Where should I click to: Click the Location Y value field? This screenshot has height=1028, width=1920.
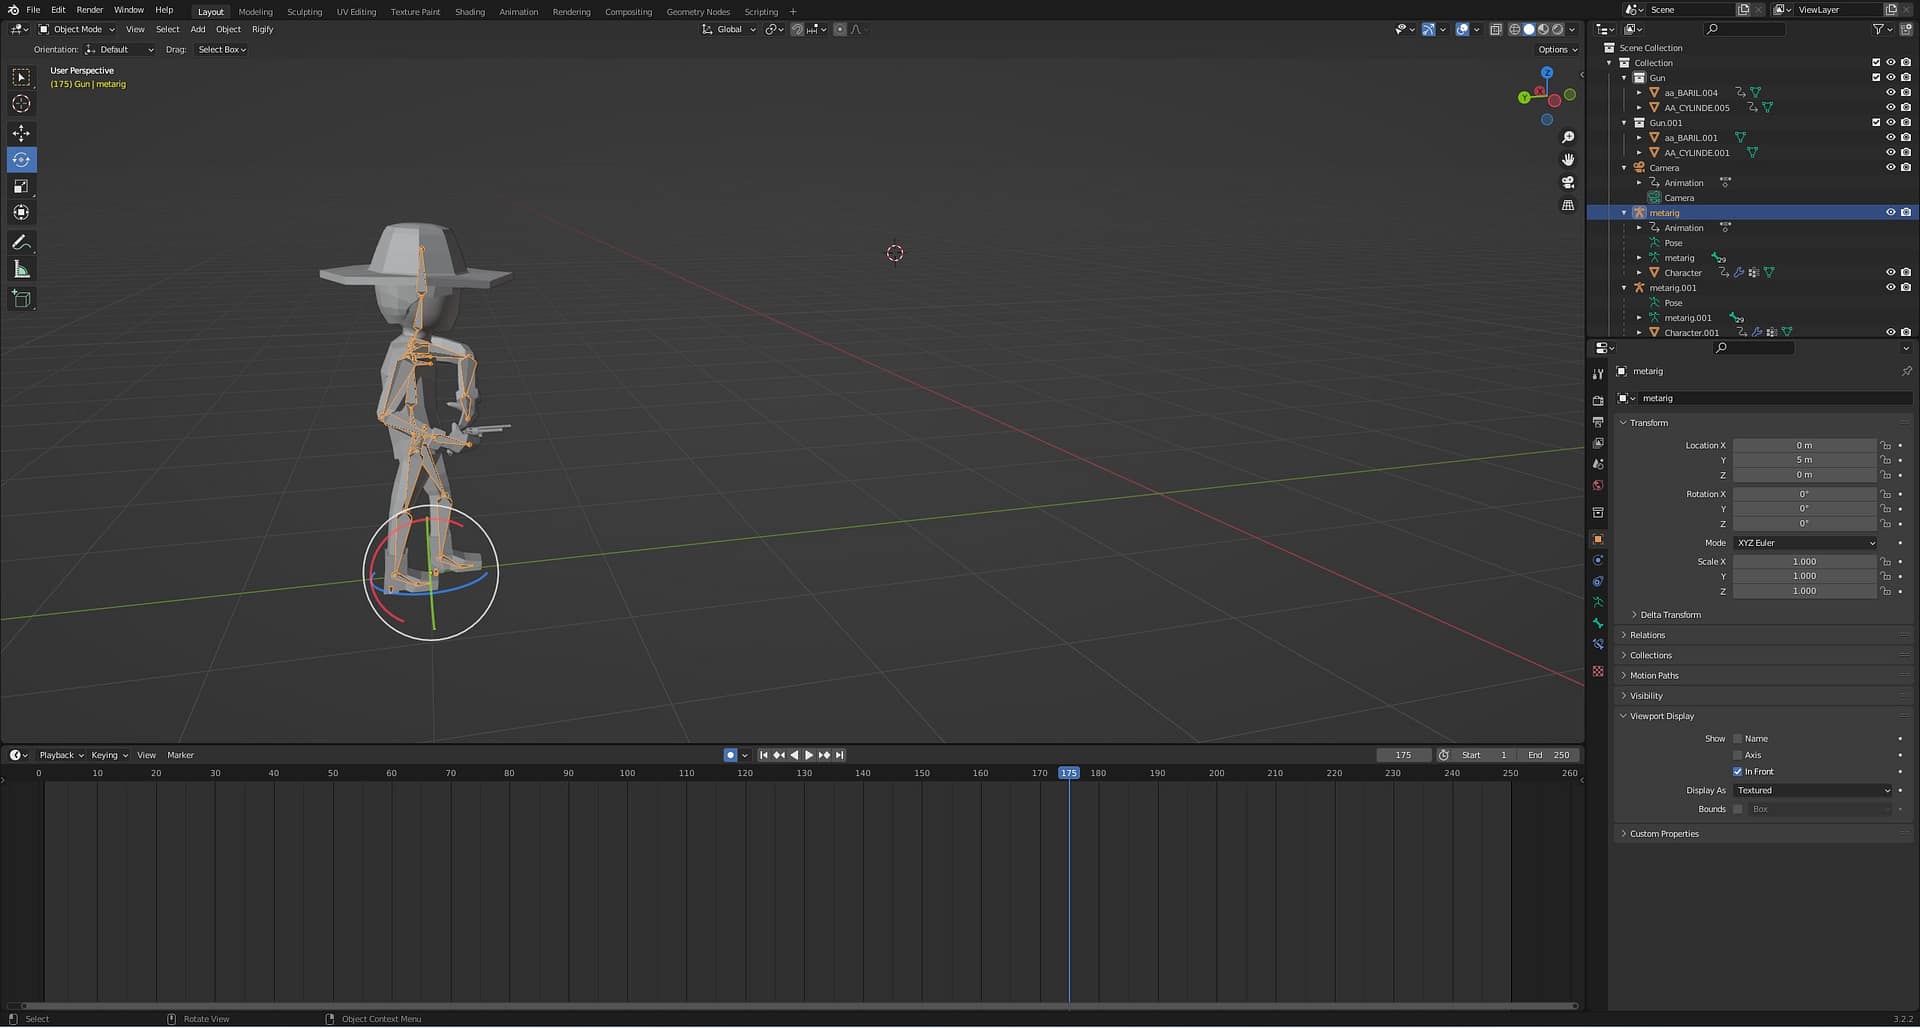coord(1804,460)
